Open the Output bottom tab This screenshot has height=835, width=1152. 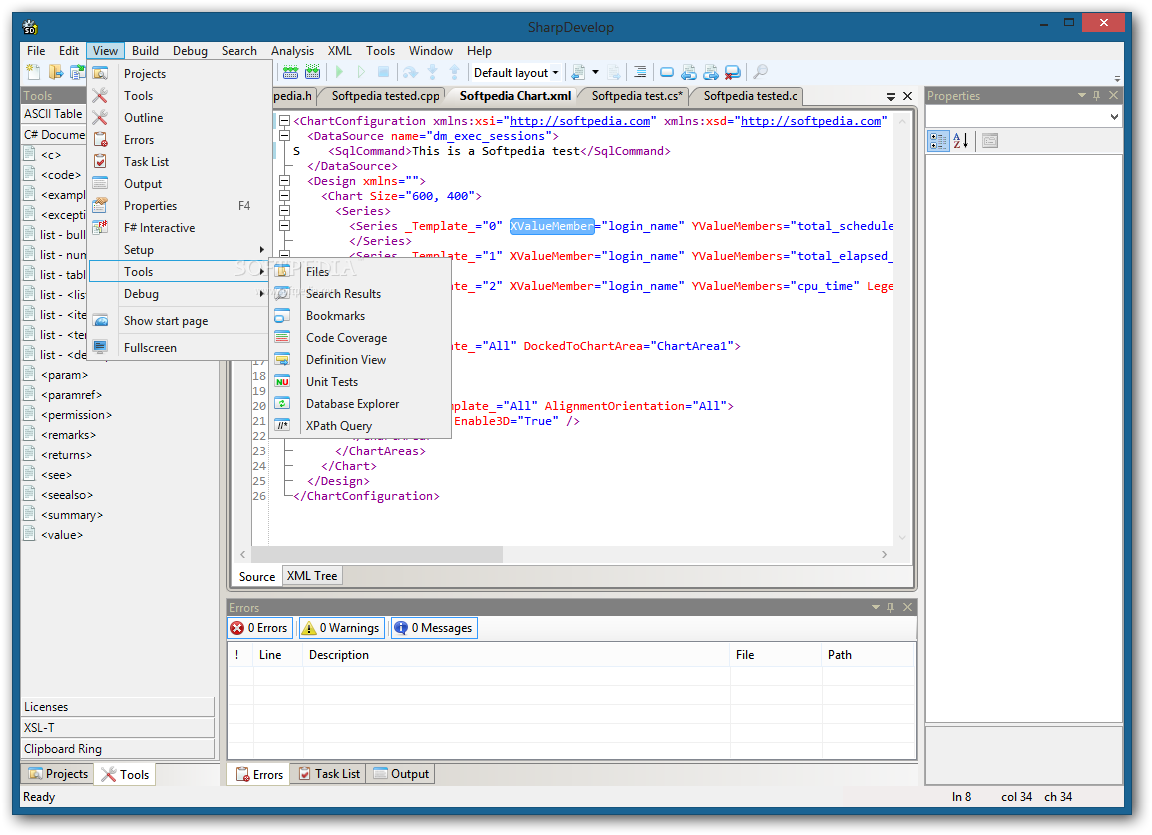401,773
